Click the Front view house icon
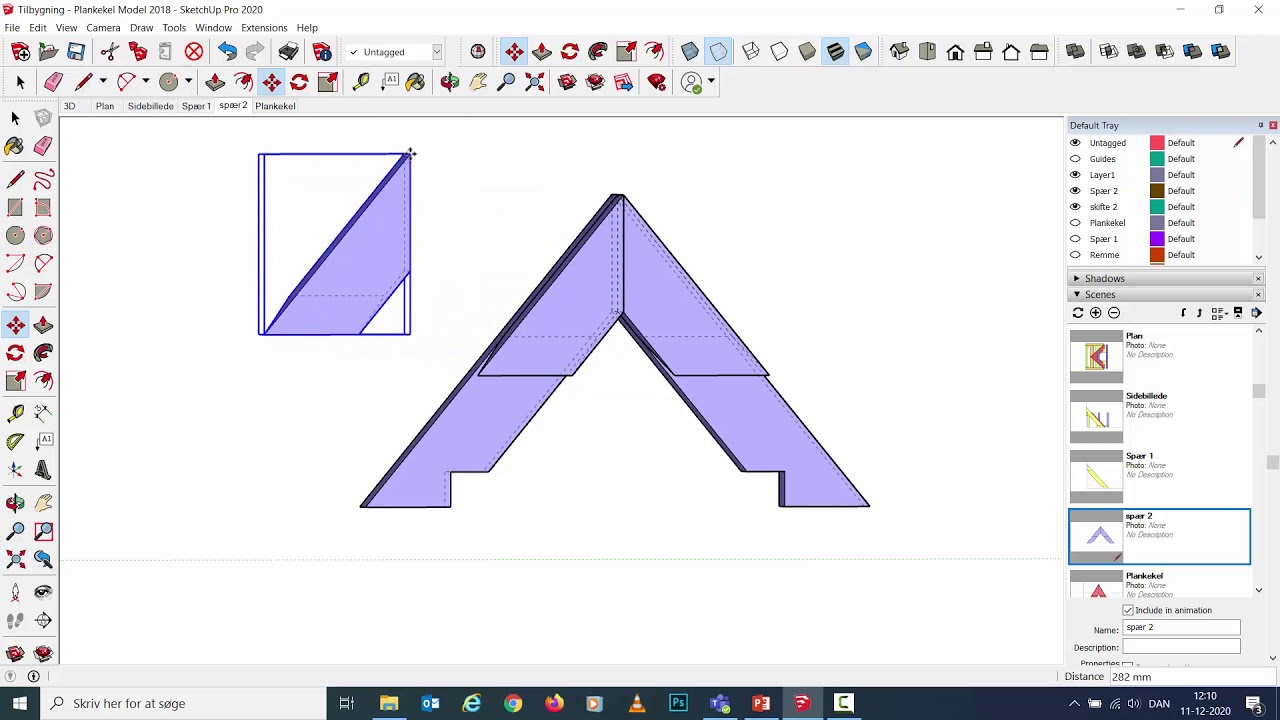1280x720 pixels. (x=955, y=52)
